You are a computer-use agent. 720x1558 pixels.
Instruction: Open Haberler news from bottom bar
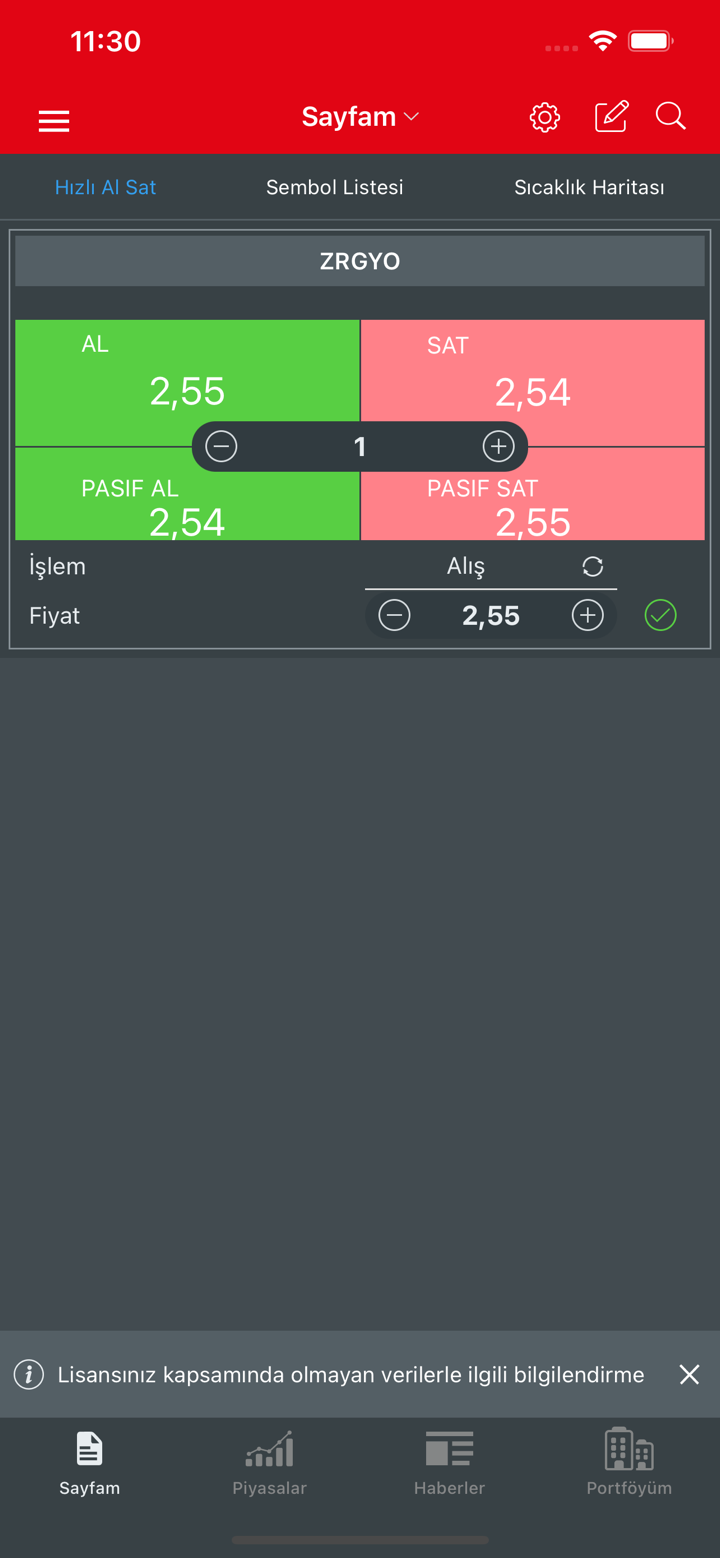449,1462
